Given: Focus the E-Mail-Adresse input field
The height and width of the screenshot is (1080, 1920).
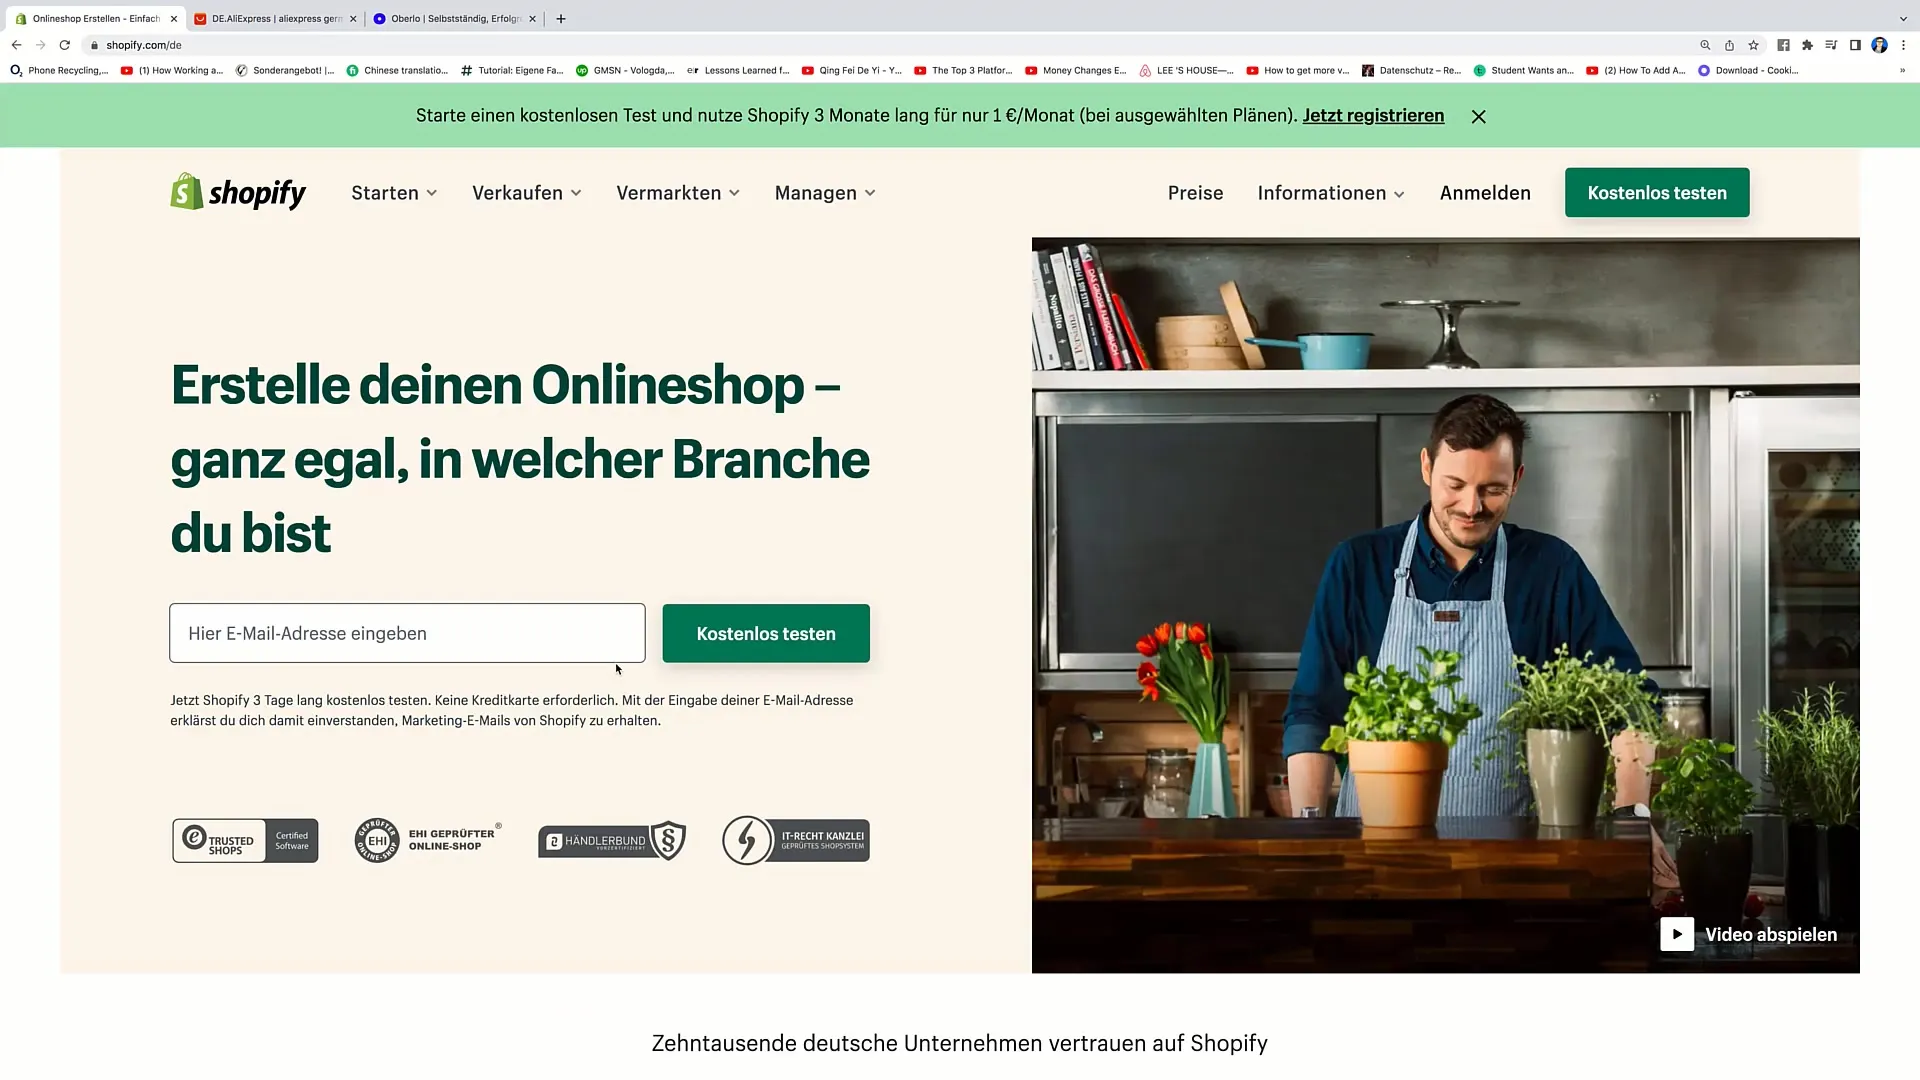Looking at the screenshot, I should 407,633.
